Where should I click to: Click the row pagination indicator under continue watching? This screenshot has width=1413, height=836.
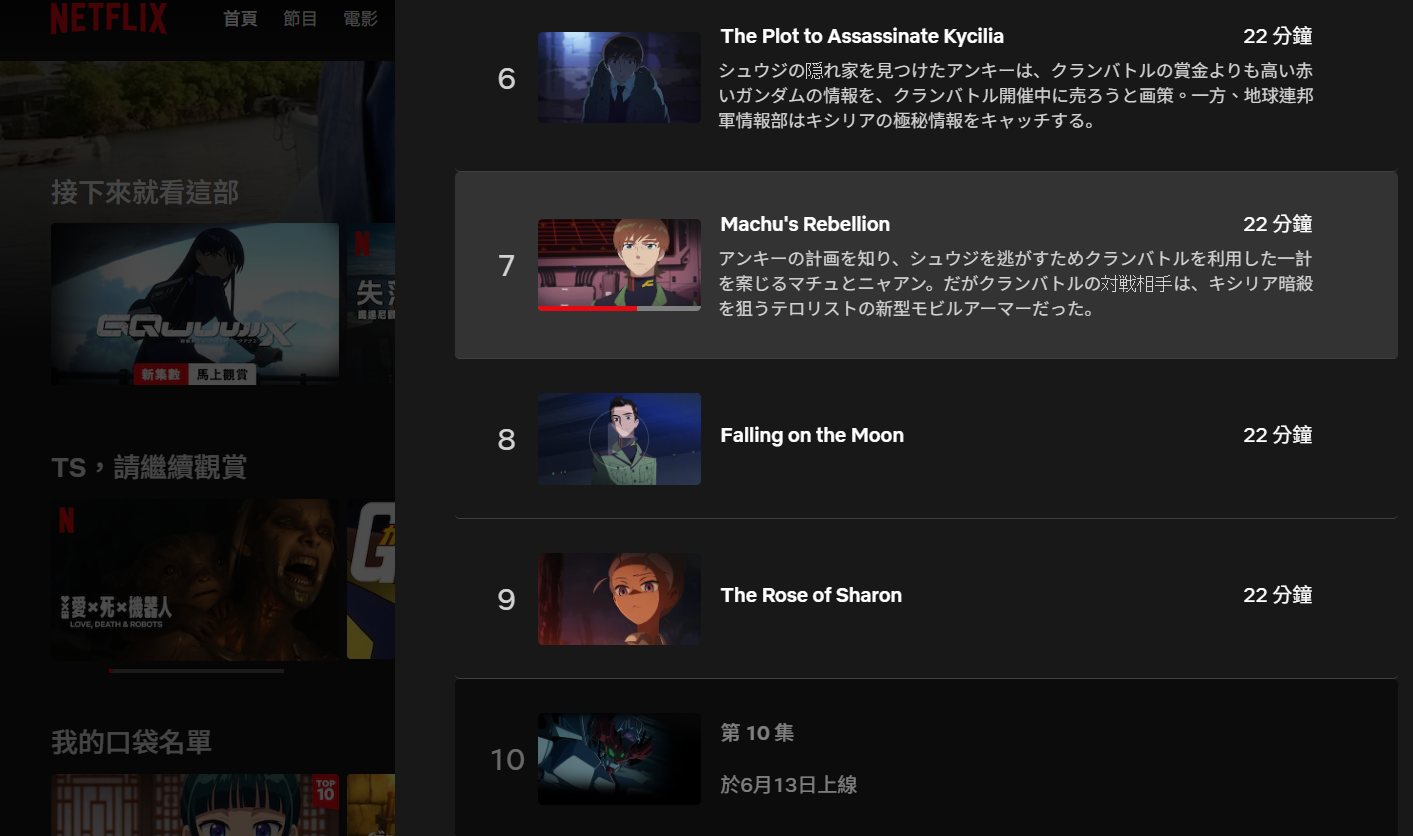click(x=197, y=671)
